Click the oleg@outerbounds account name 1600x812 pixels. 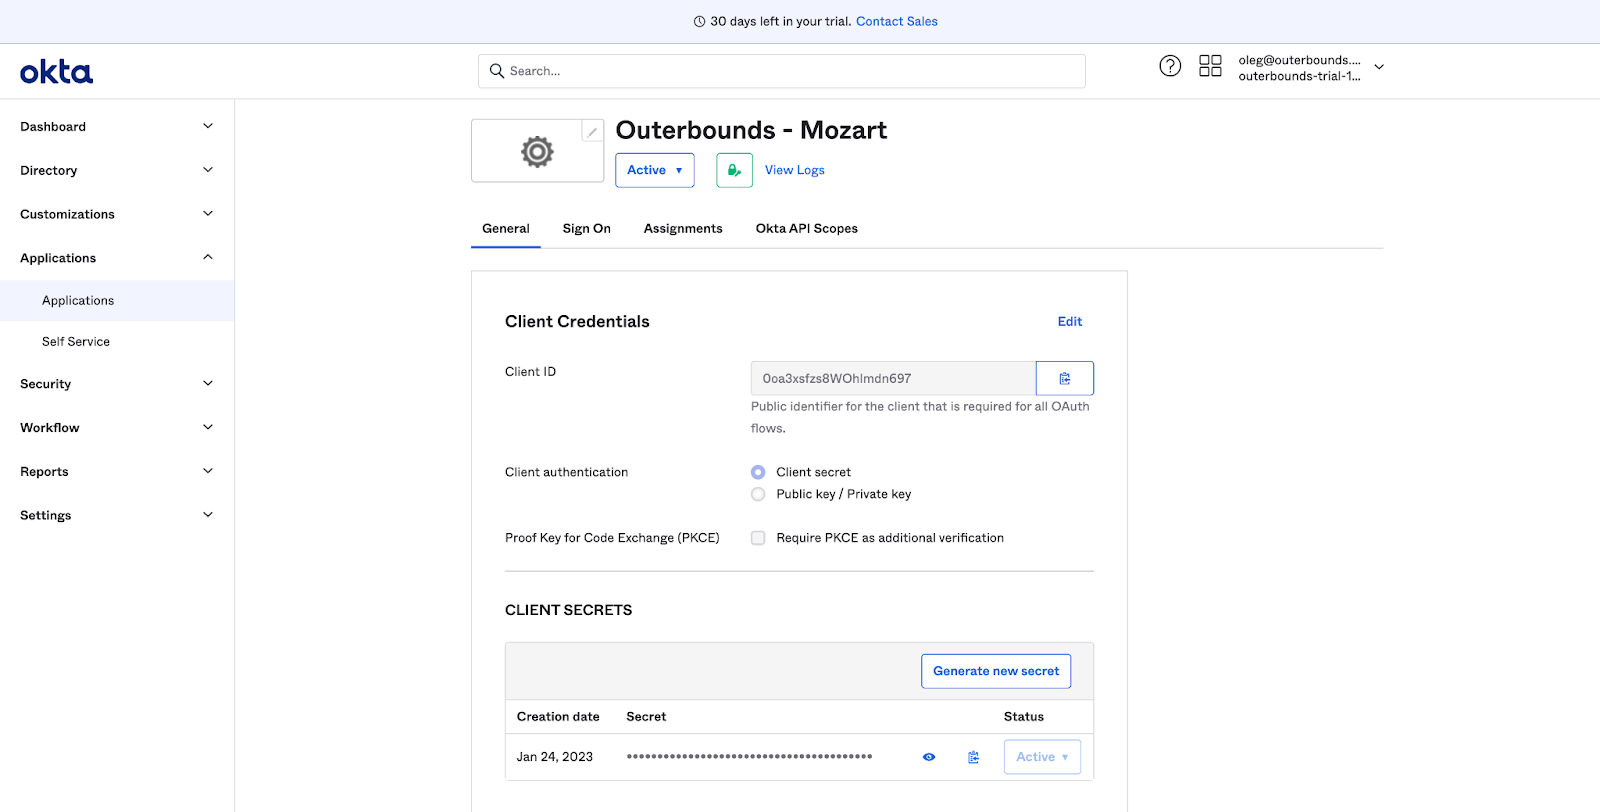[x=1299, y=60]
